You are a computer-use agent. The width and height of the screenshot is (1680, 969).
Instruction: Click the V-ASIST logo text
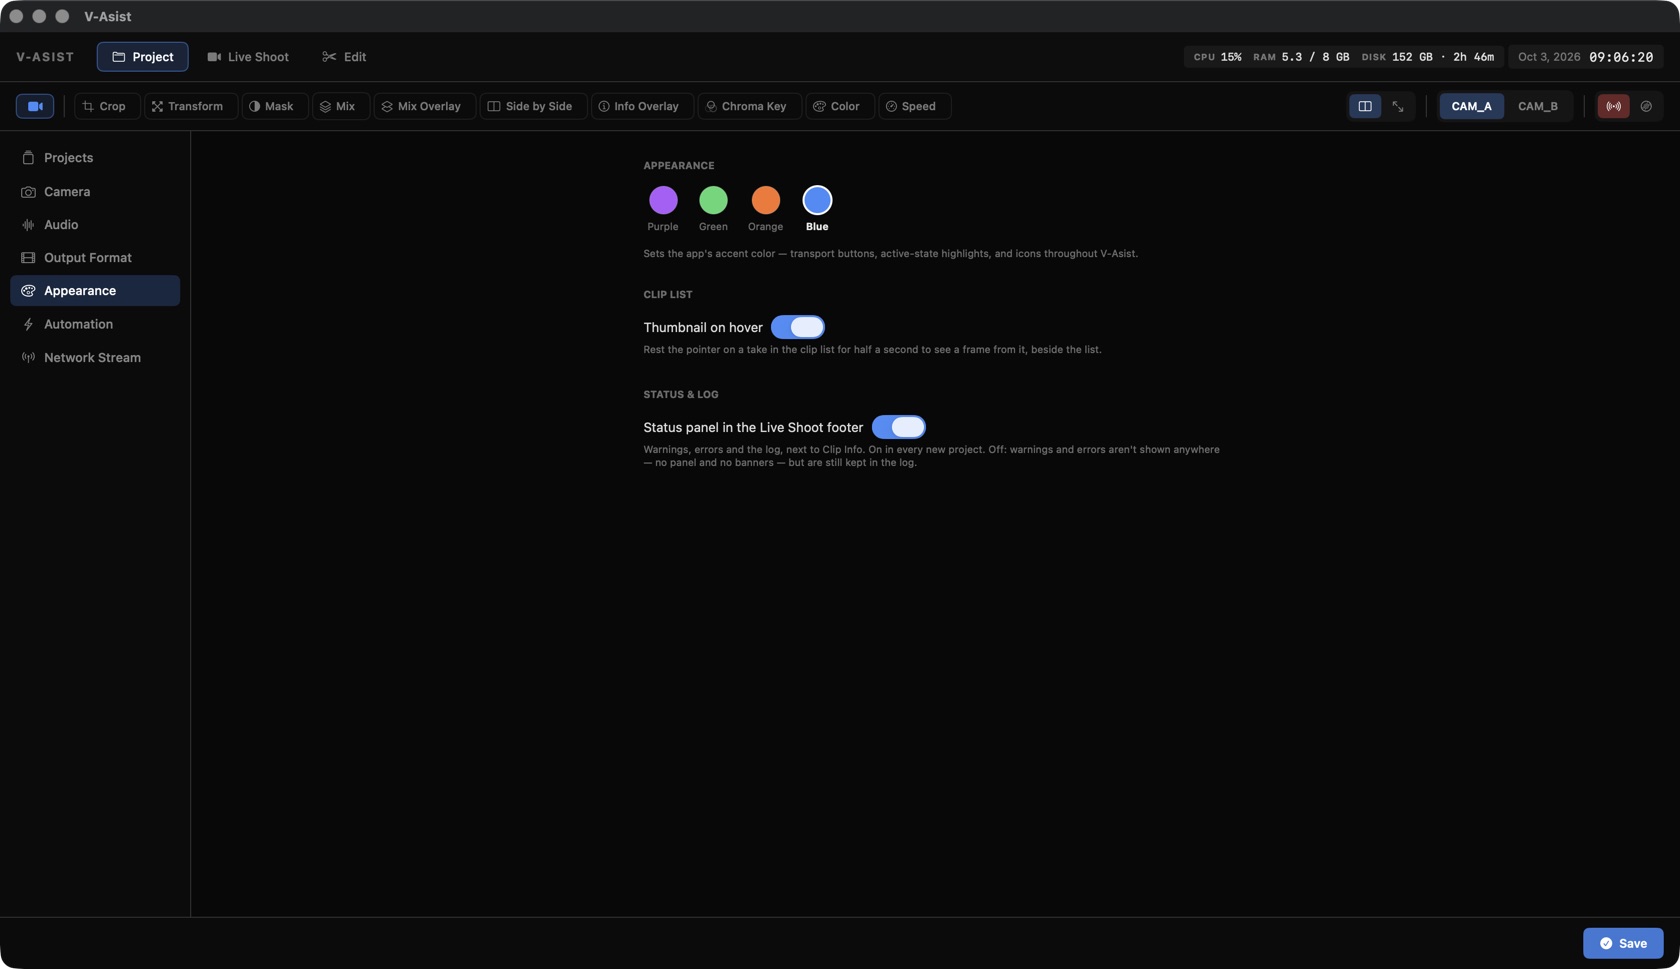[x=45, y=57]
